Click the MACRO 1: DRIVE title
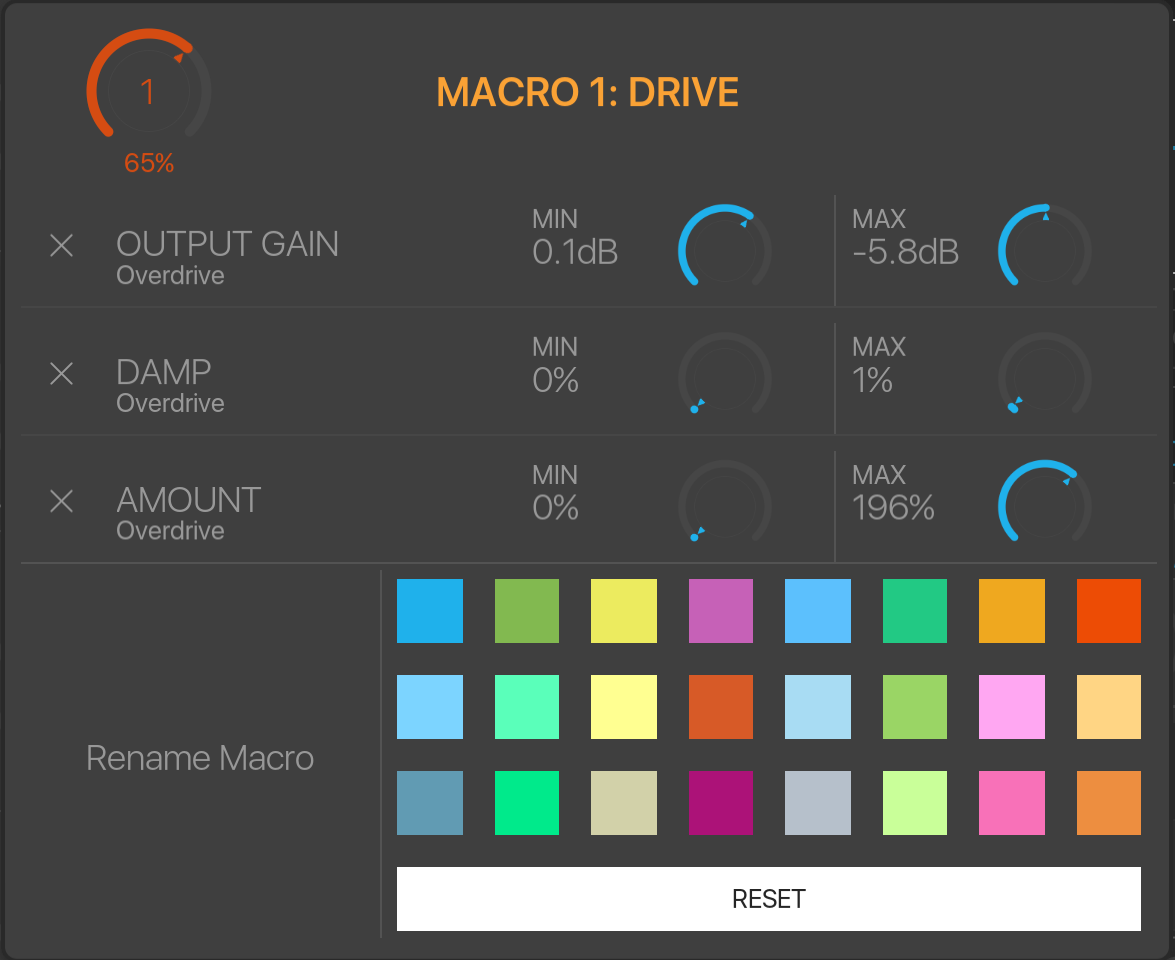 (x=588, y=92)
